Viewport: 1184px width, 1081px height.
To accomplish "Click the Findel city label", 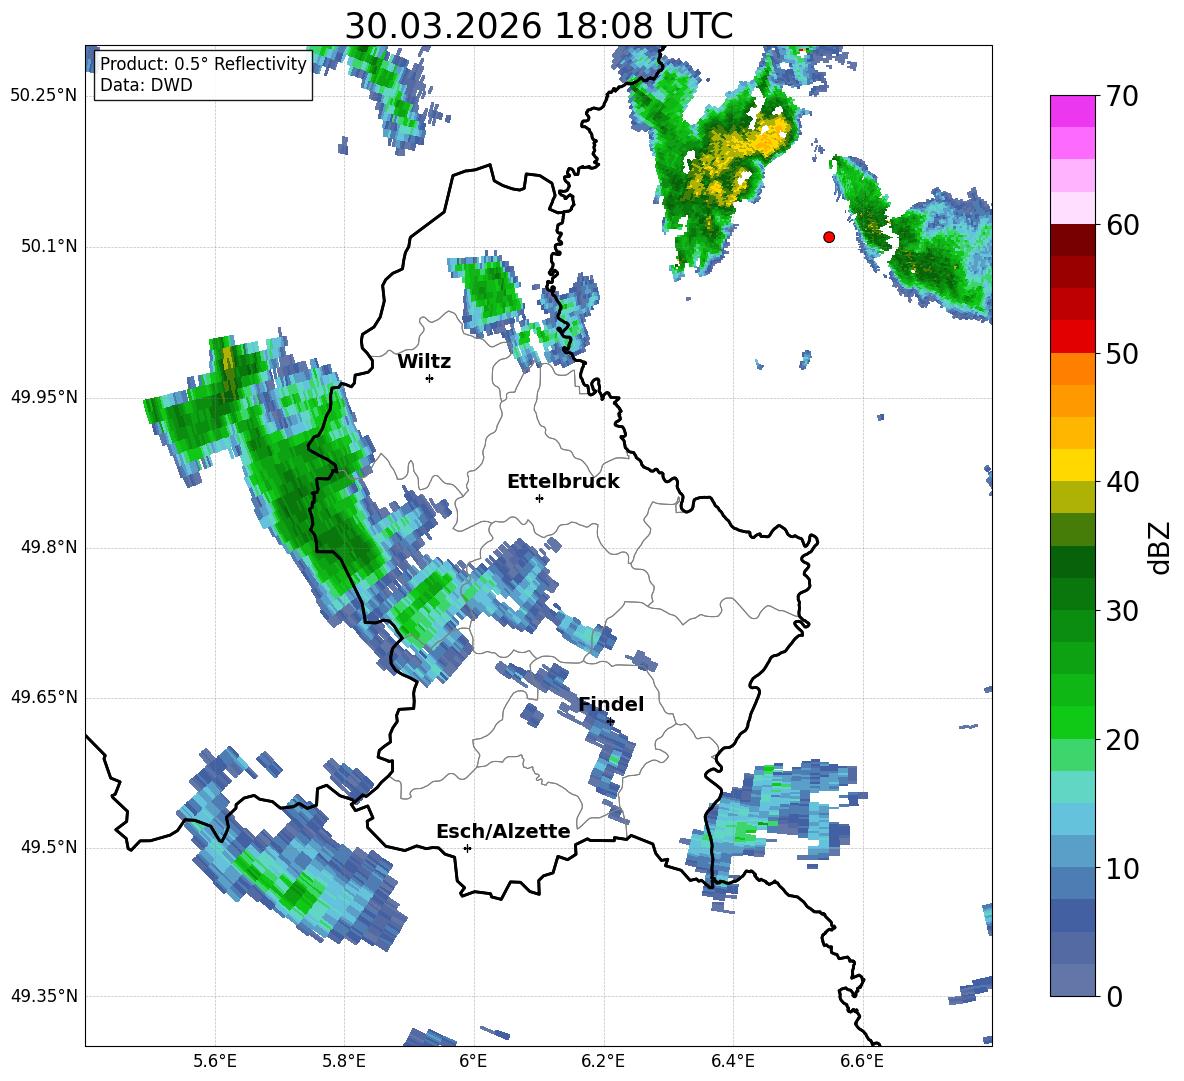I will click(x=611, y=704).
